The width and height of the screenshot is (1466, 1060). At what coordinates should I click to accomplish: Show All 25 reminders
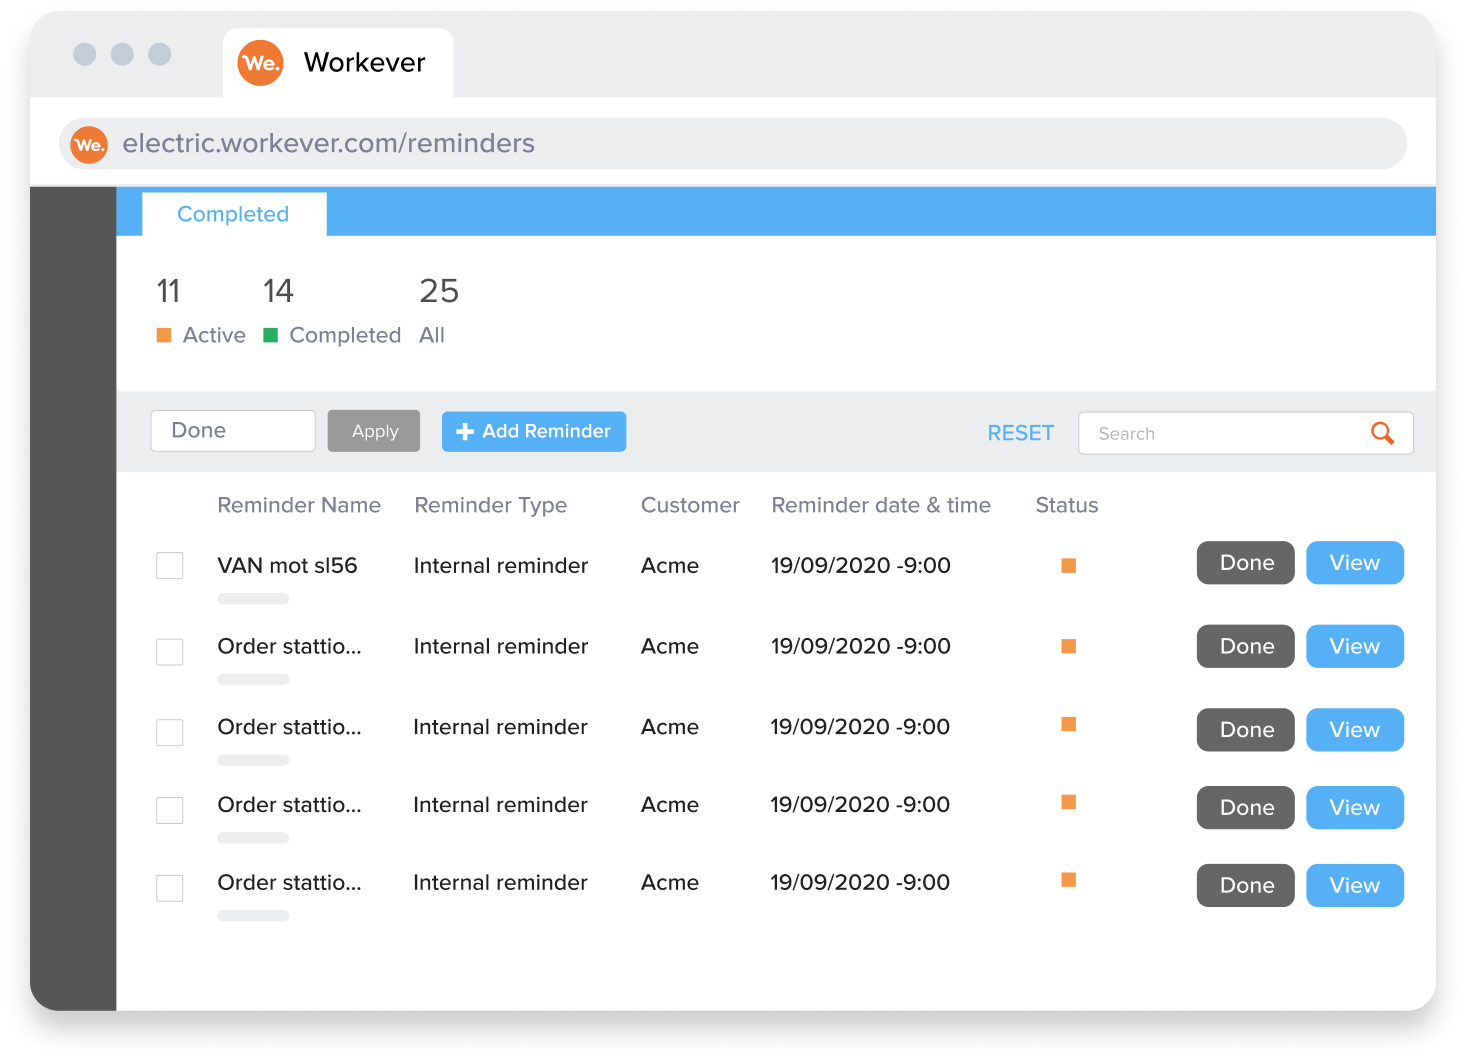438,291
